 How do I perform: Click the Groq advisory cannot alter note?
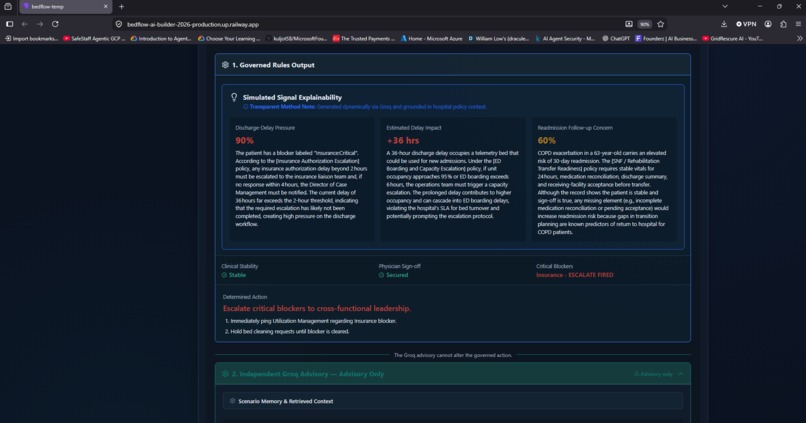tap(453, 355)
